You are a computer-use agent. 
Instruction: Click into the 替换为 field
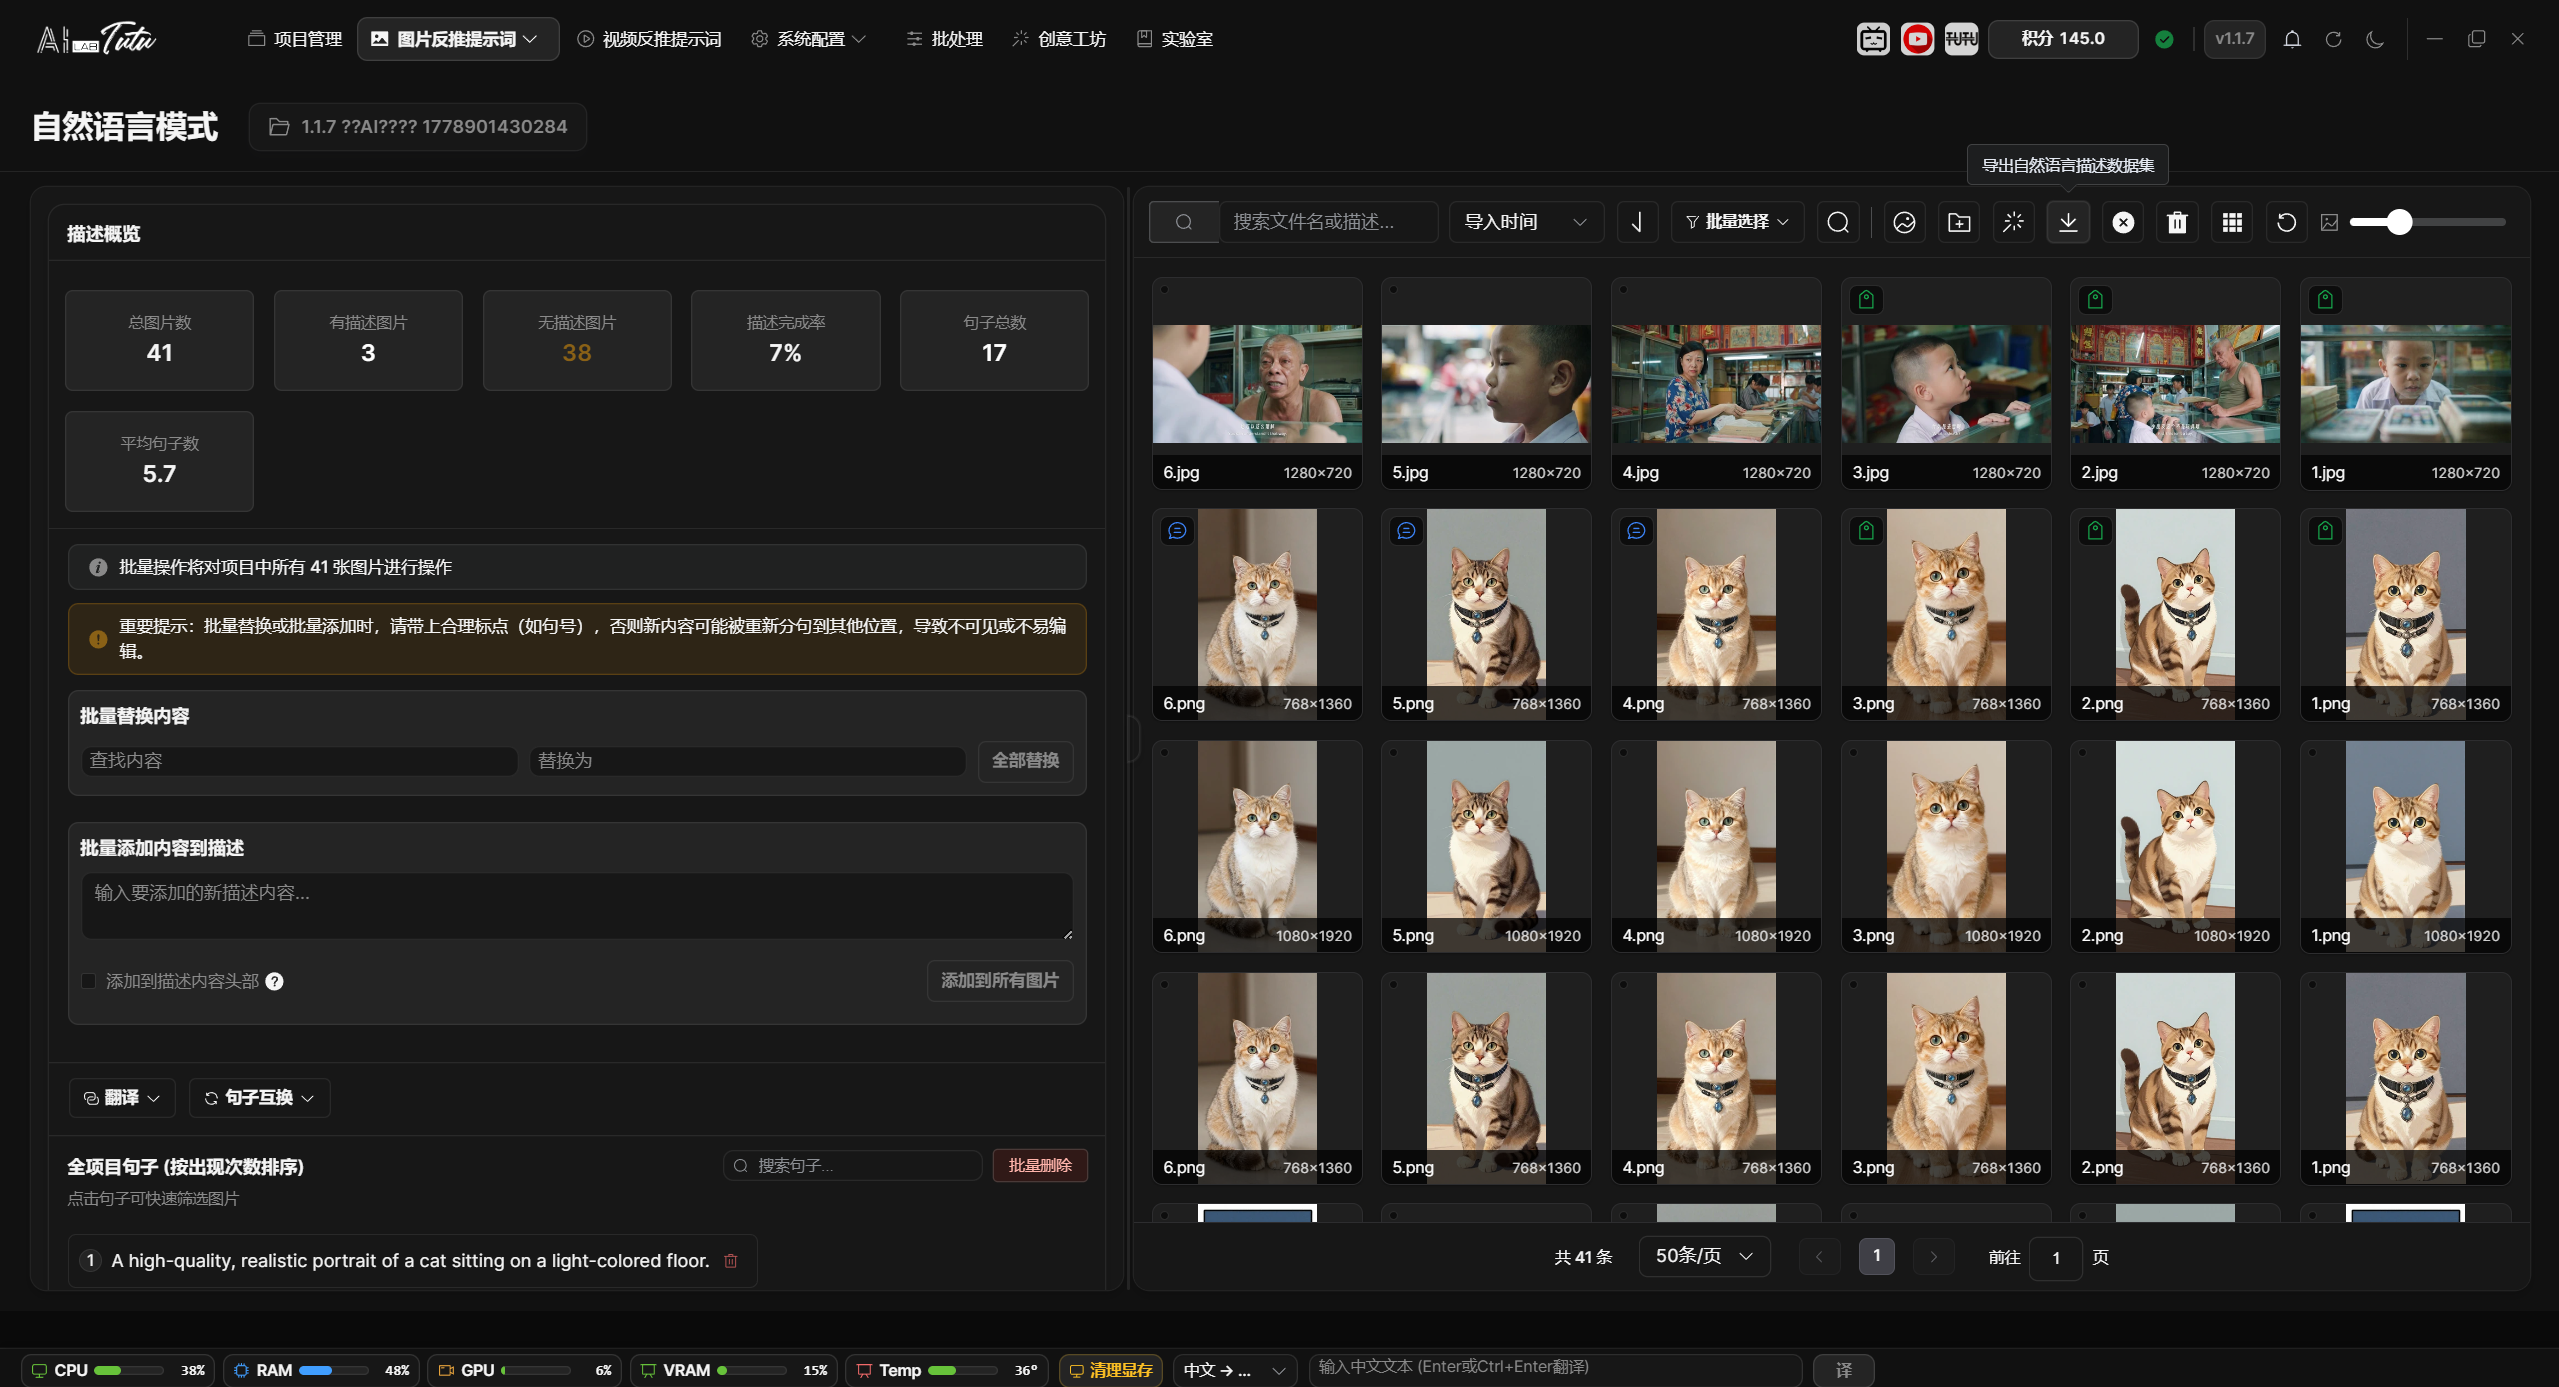(748, 761)
